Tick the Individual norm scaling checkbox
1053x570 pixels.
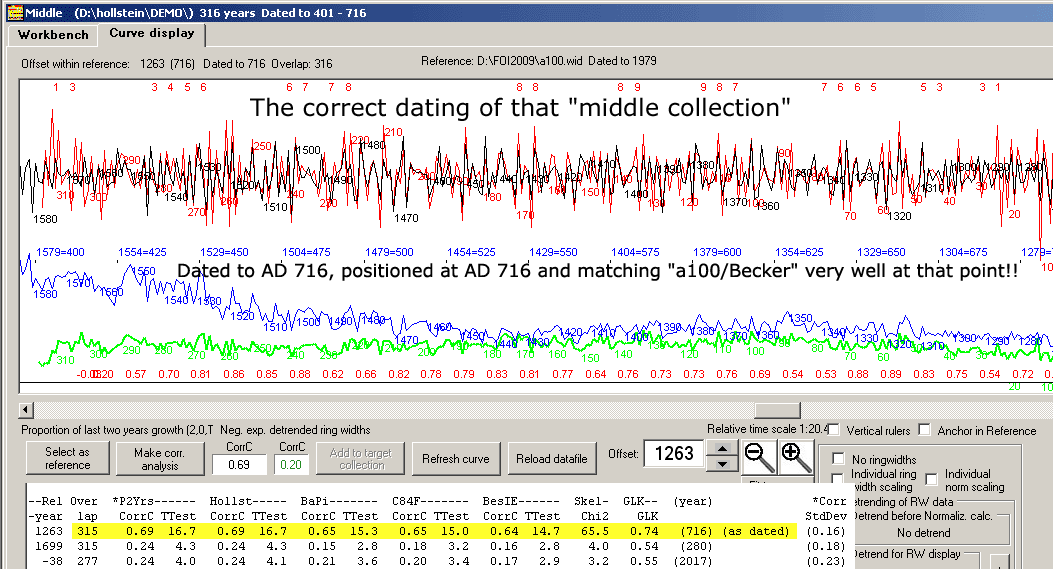[931, 479]
